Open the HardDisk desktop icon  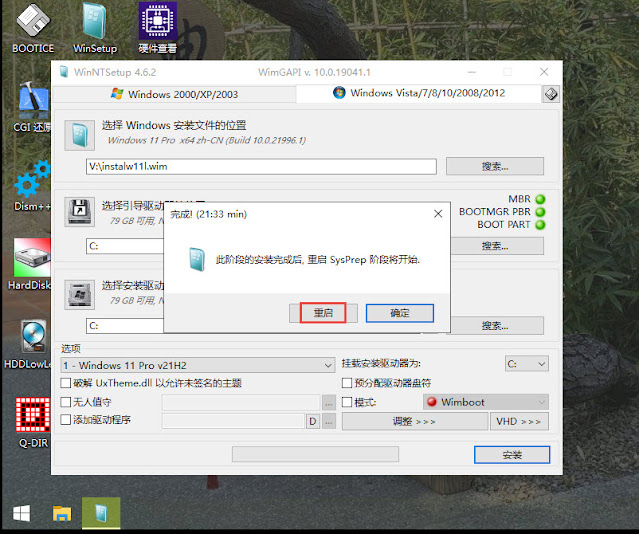coord(31,264)
